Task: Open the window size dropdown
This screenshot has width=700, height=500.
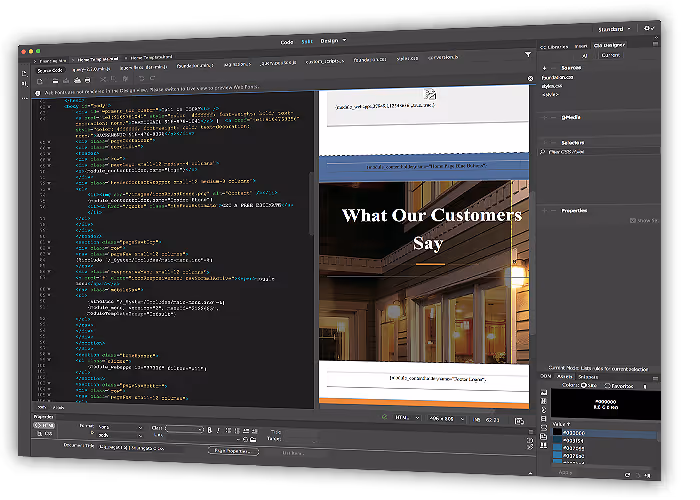Action: [x=446, y=419]
